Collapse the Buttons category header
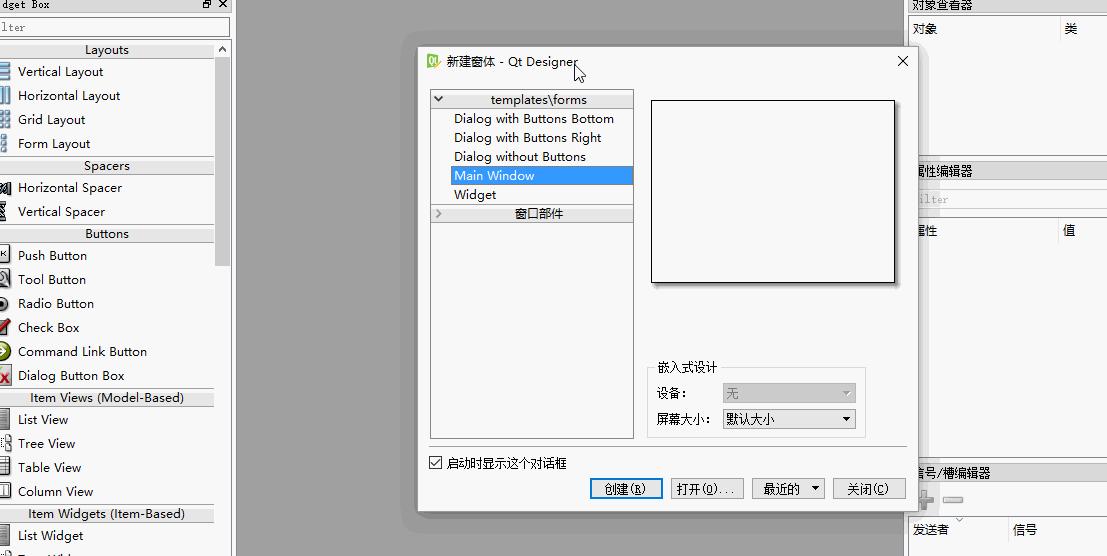The height and width of the screenshot is (556, 1107). coord(107,234)
